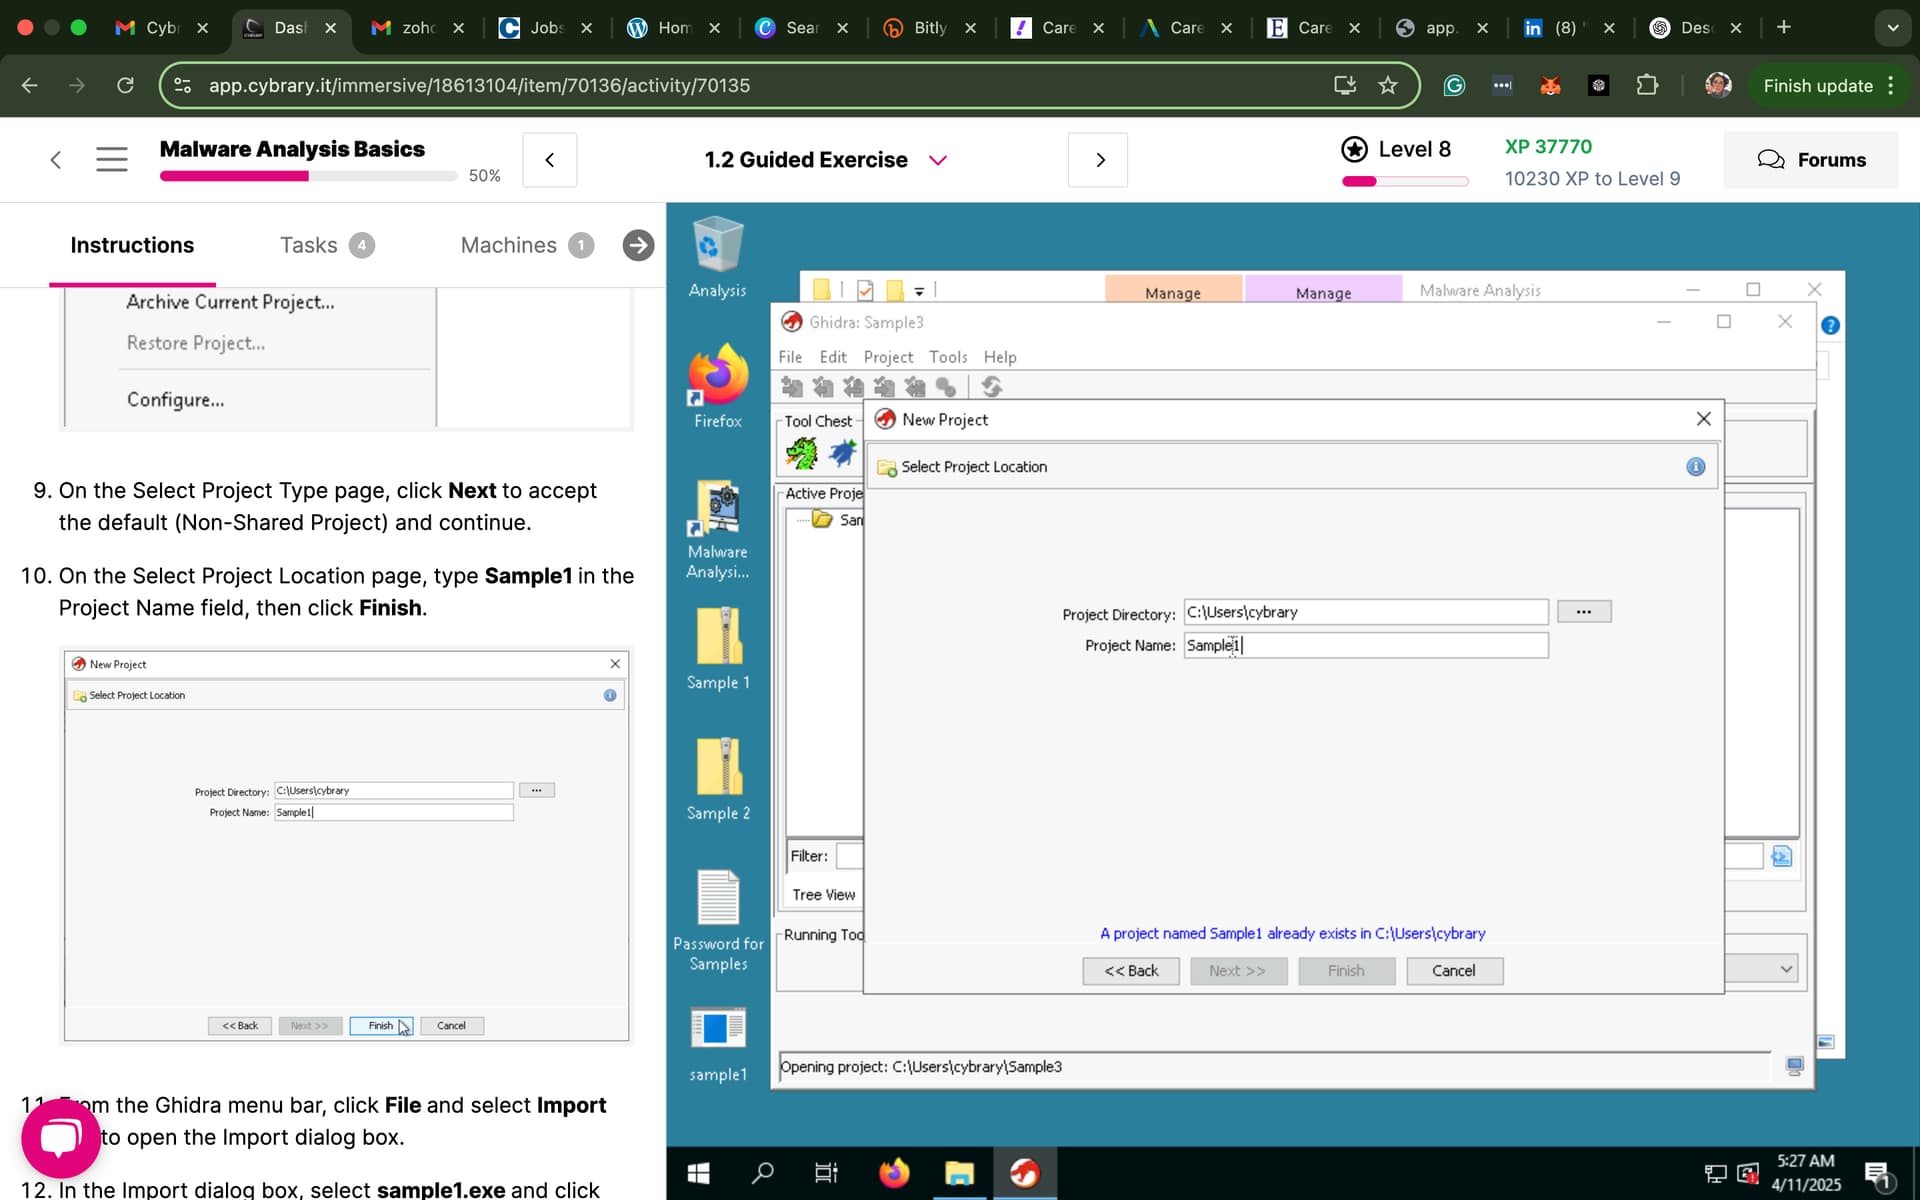
Task: Click the Project Name input field
Action: 1365,646
